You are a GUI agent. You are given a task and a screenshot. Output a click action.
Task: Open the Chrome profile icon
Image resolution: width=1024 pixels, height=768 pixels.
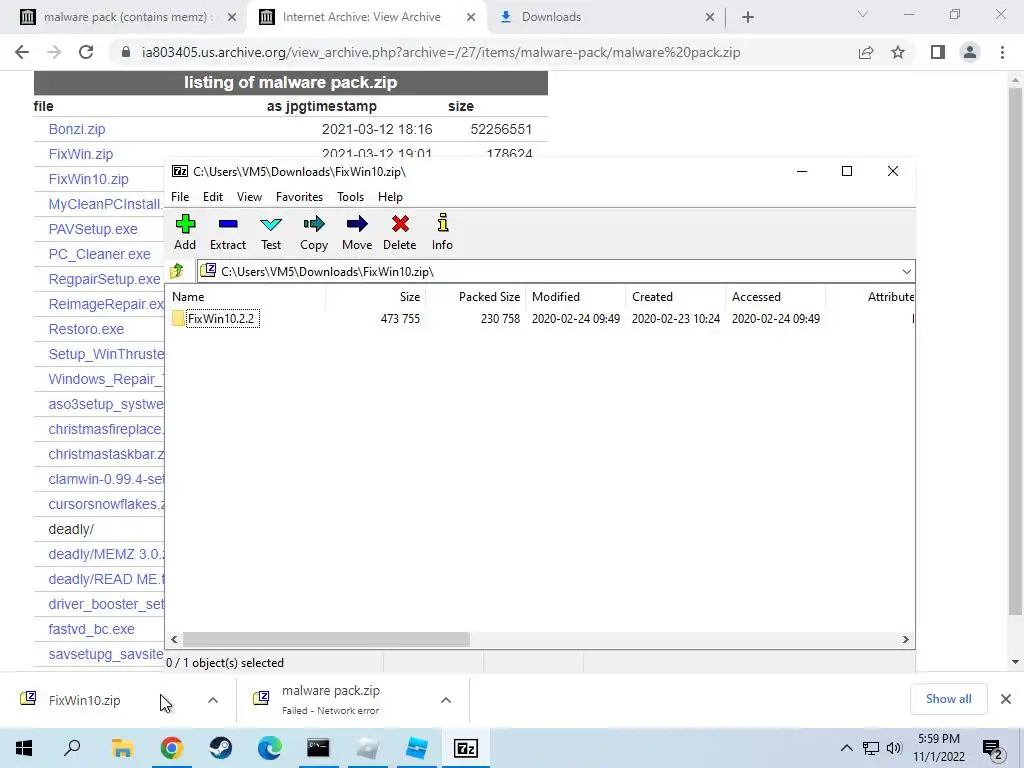point(970,52)
